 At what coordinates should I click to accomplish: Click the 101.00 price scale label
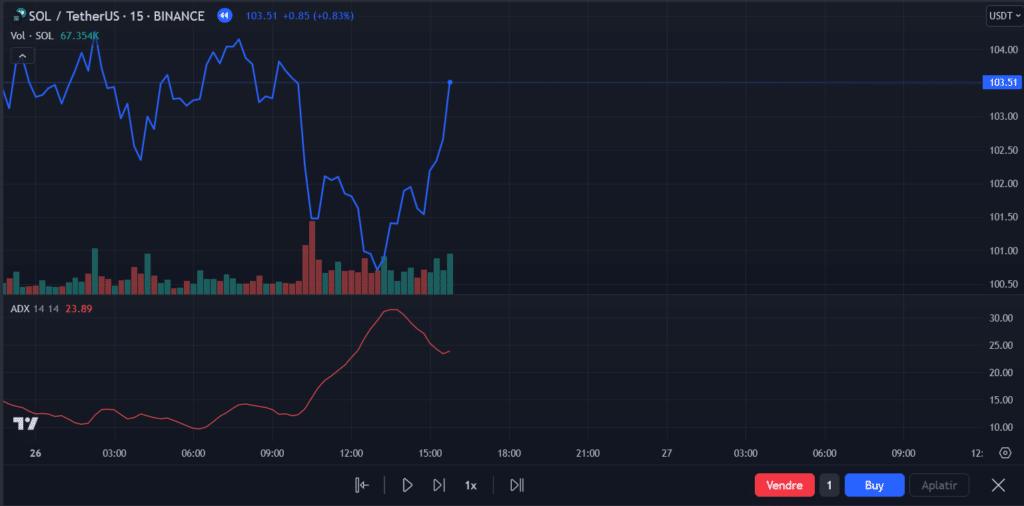[1003, 251]
